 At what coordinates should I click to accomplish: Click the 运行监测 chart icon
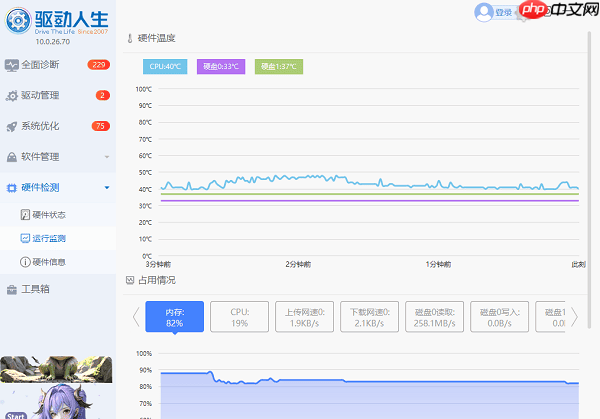coord(25,238)
